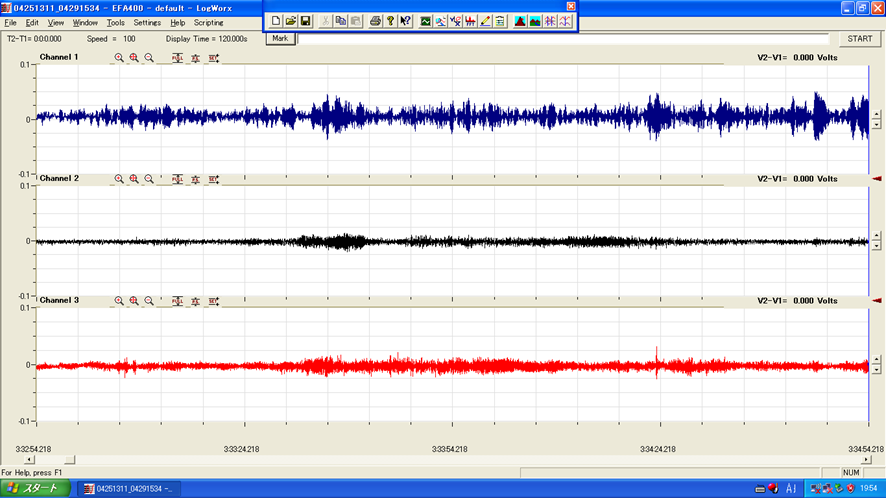Screen dimensions: 886x498
Task: Click the down arrow stepper on Channel 2
Action: 877,245
